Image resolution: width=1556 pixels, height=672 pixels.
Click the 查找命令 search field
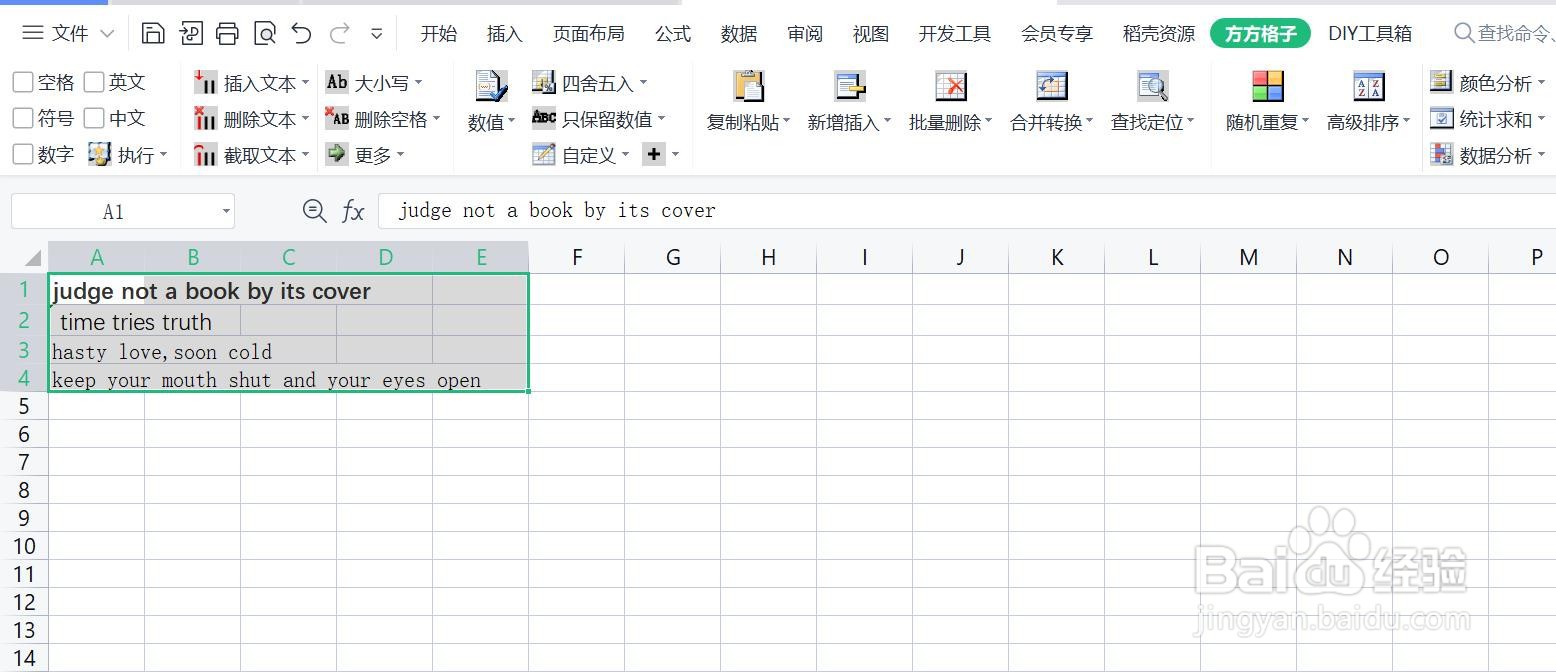point(1504,33)
